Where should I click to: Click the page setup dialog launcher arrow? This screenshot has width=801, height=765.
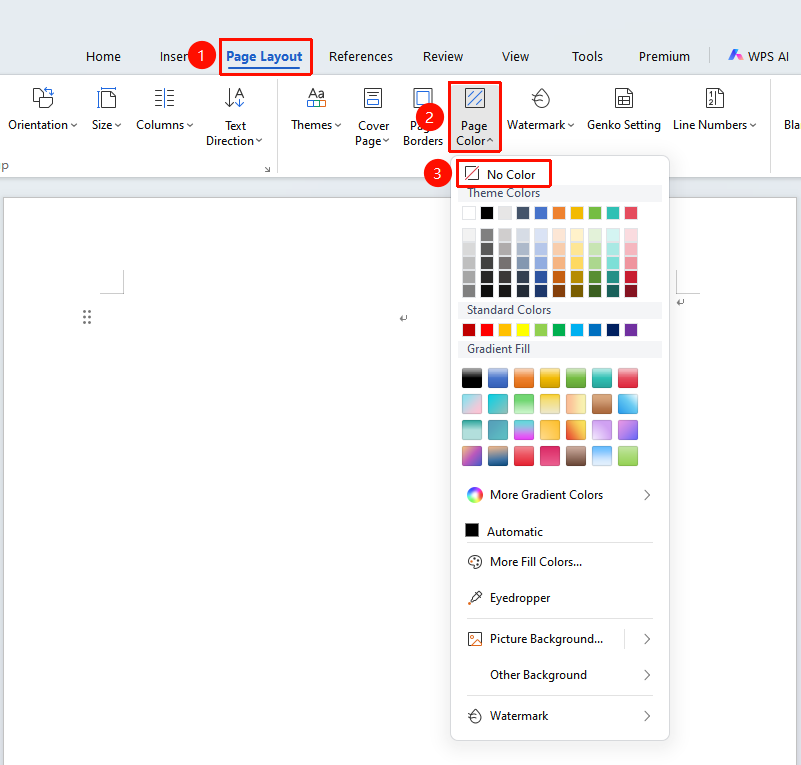point(267,169)
